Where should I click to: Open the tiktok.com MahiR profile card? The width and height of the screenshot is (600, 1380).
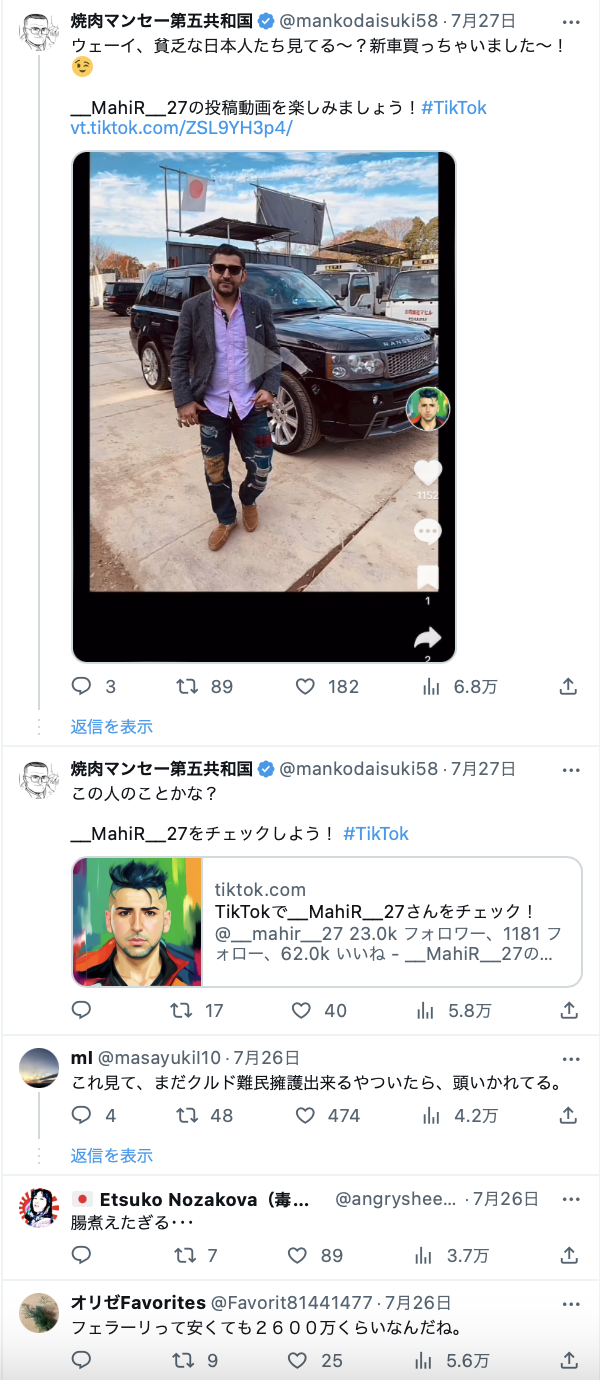pos(327,922)
